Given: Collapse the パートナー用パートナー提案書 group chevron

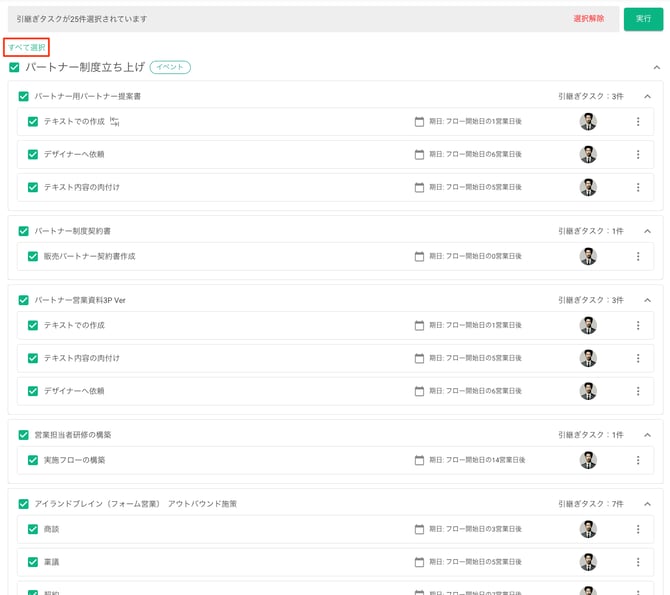Looking at the screenshot, I should pyautogui.click(x=647, y=96).
